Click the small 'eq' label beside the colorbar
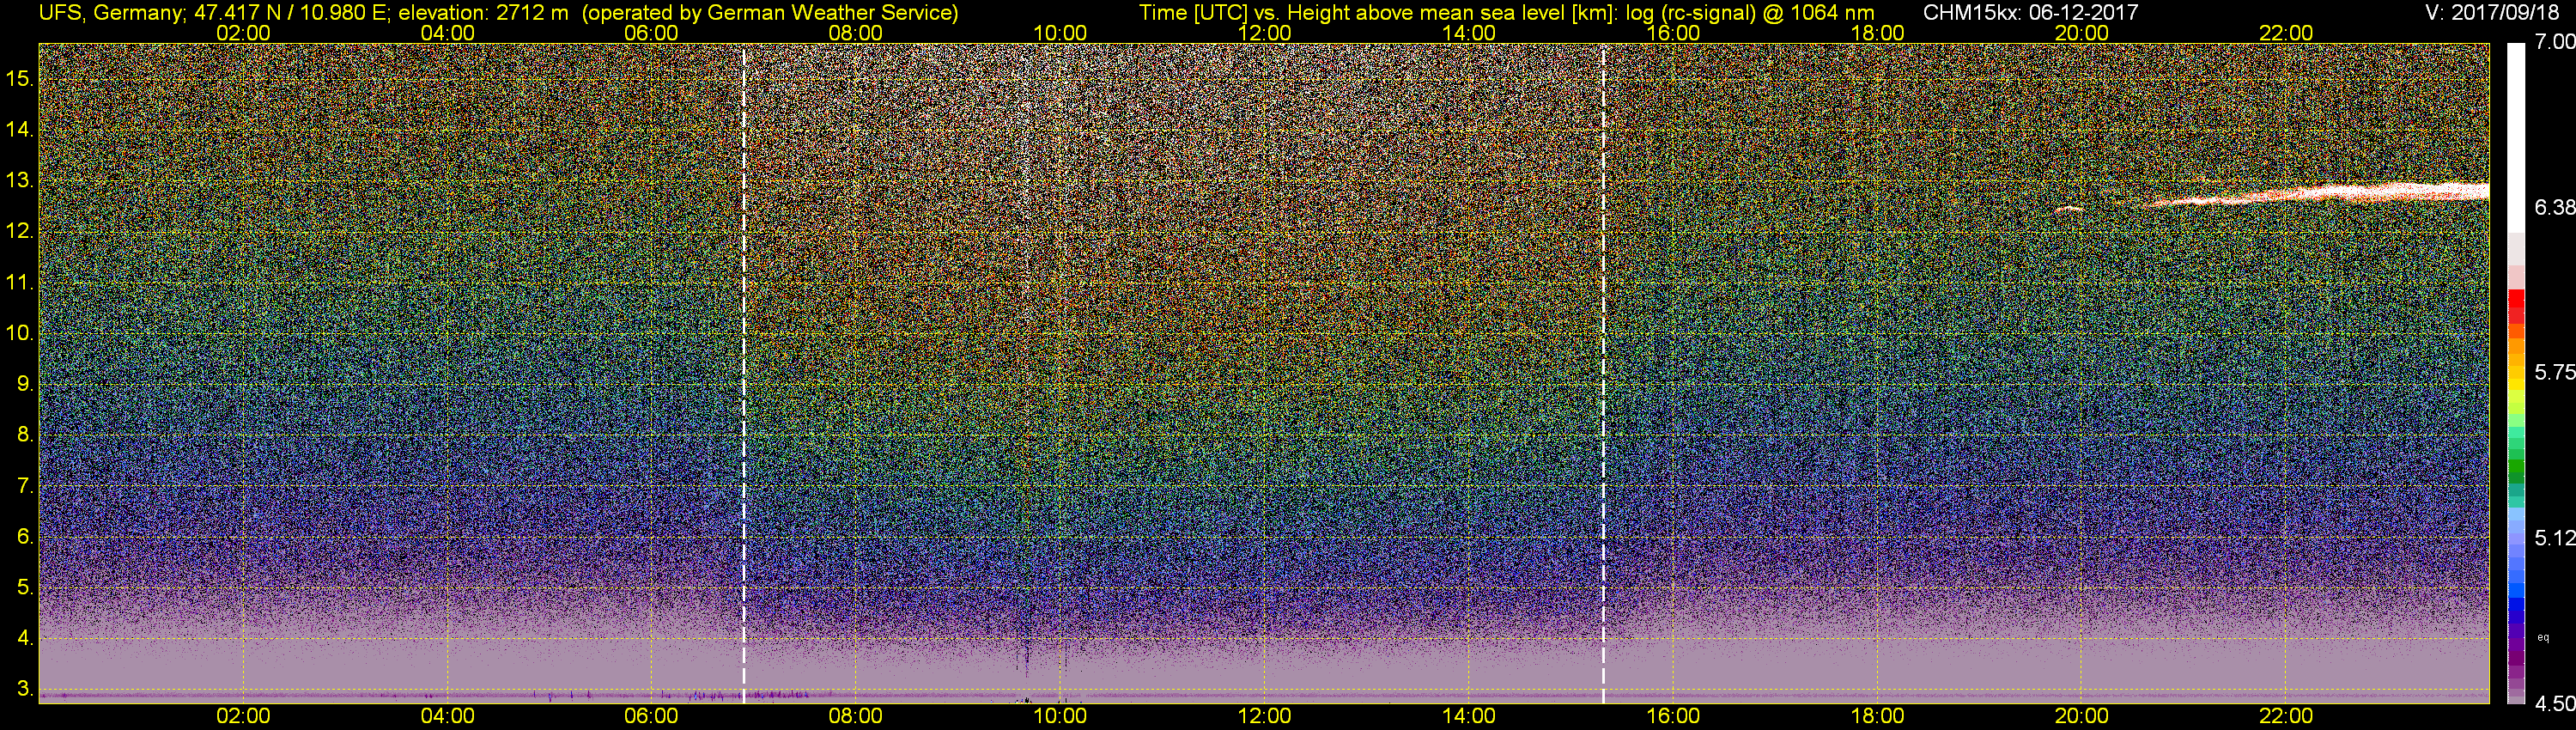2576x730 pixels. (x=2542, y=637)
